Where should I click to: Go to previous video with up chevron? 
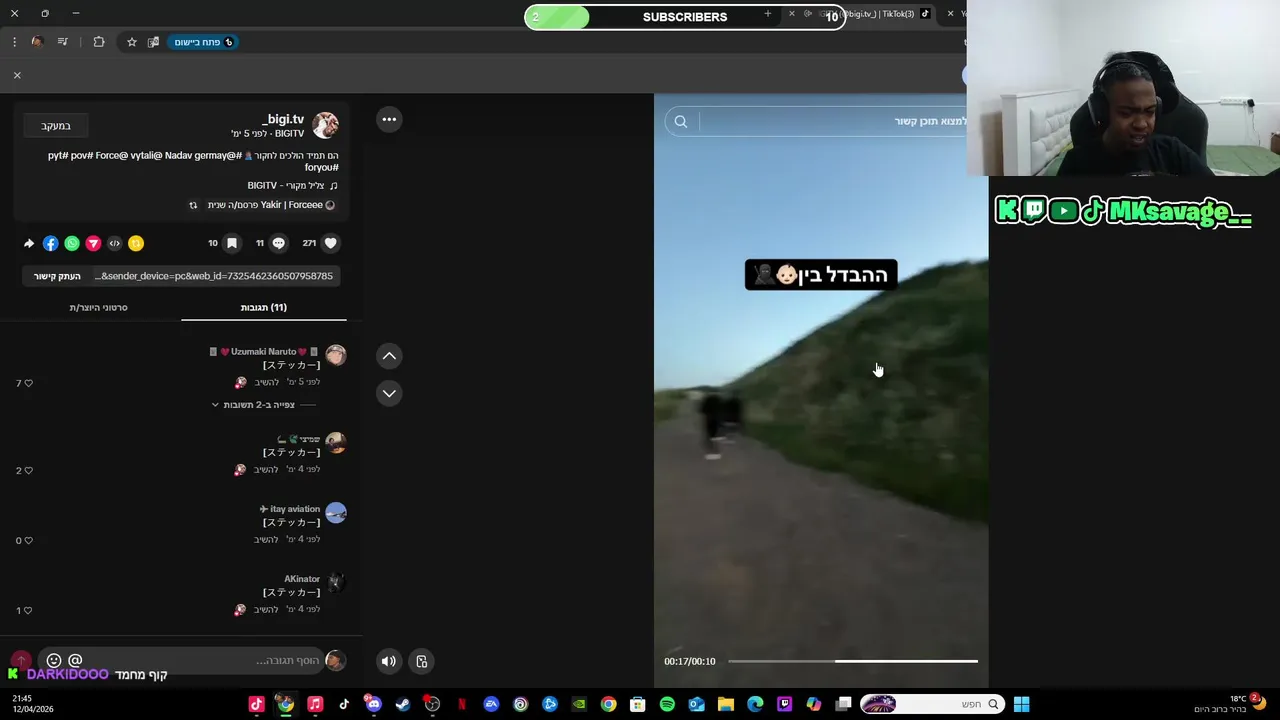[389, 356]
